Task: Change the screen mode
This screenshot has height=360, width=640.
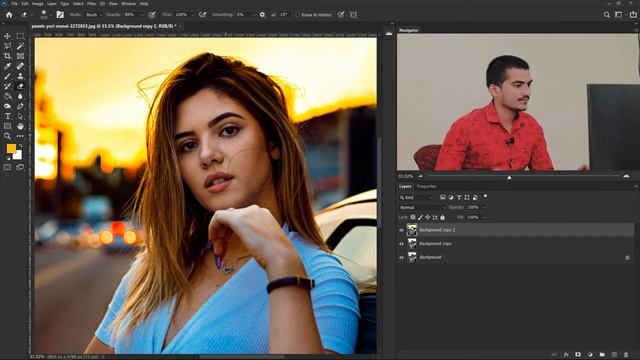Action: [20, 167]
